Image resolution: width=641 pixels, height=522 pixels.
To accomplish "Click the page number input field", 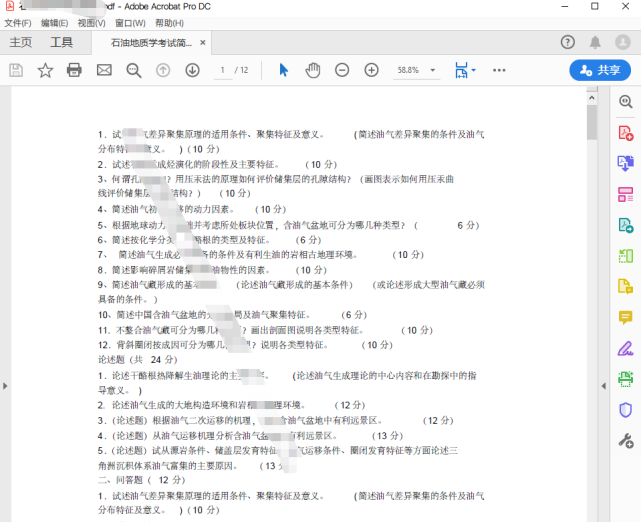I will pyautogui.click(x=223, y=70).
